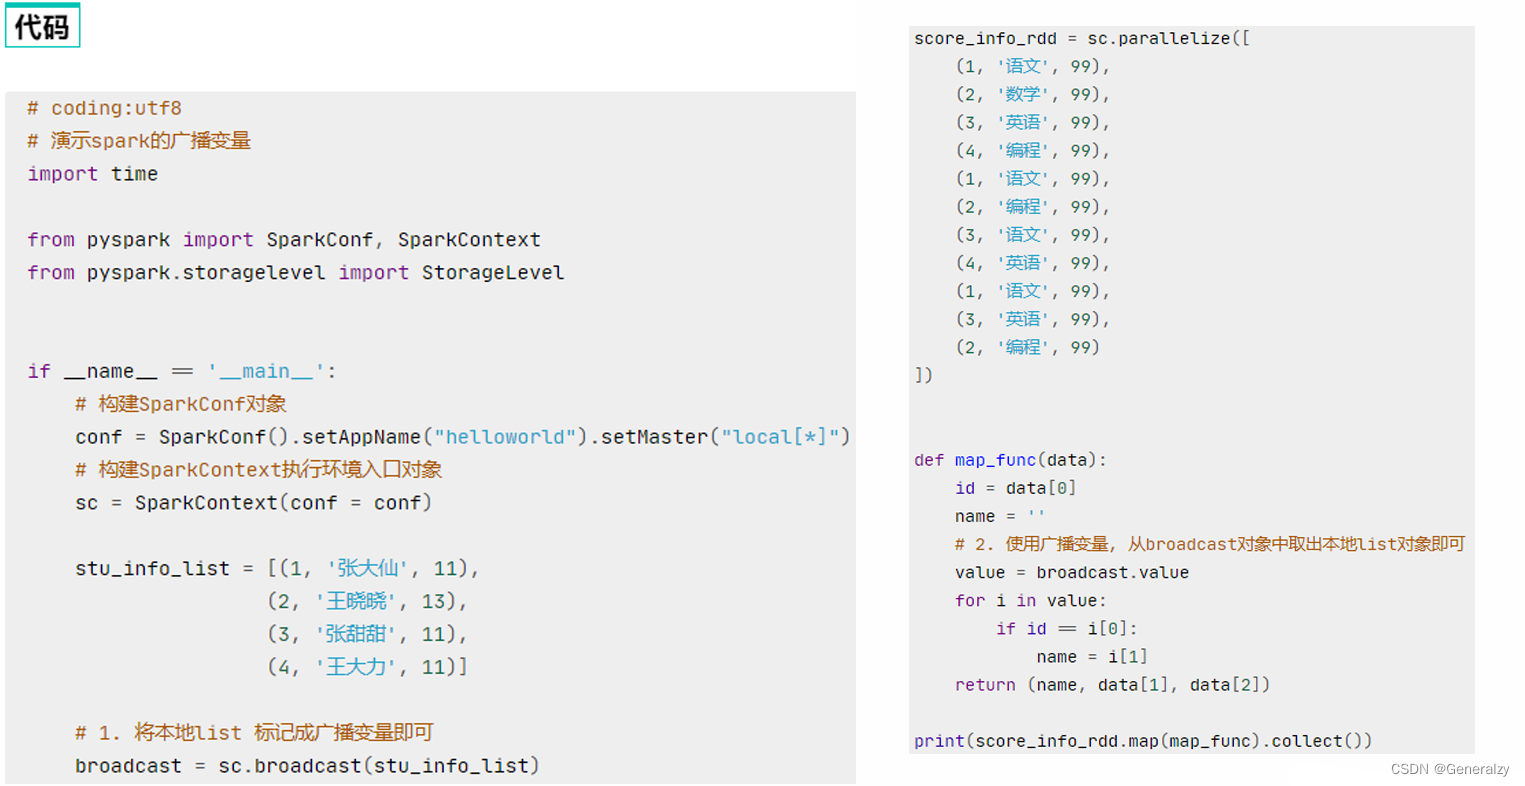The height and width of the screenshot is (786, 1525).
Task: Click the row (2, '数学', 99)
Action: 1033,94
